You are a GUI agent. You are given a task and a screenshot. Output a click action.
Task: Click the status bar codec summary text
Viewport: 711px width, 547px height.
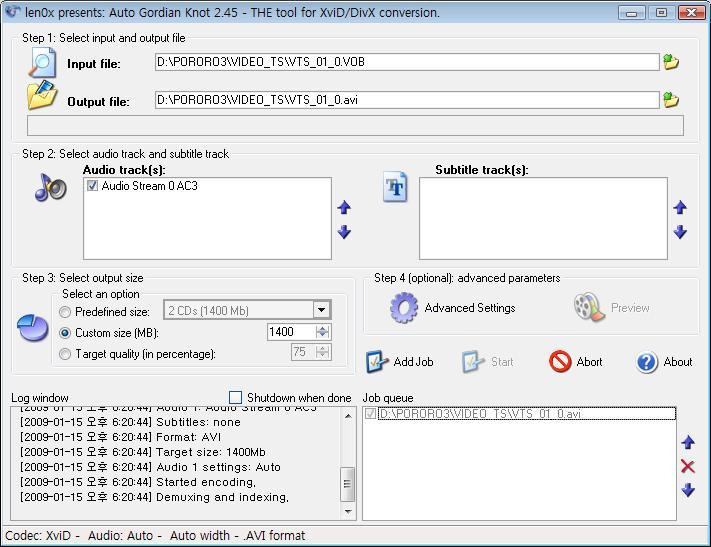point(155,536)
